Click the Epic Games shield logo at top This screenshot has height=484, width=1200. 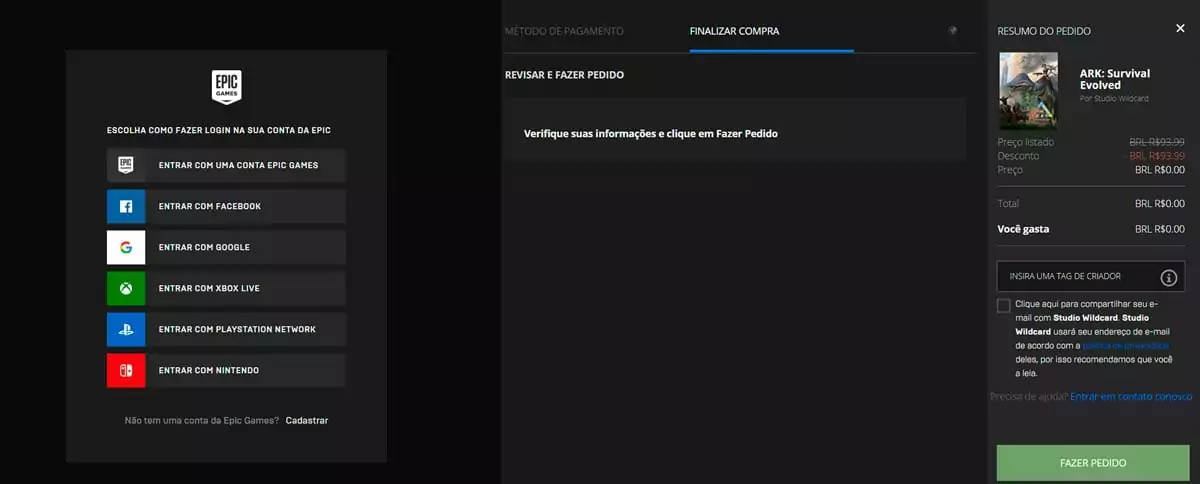click(226, 87)
